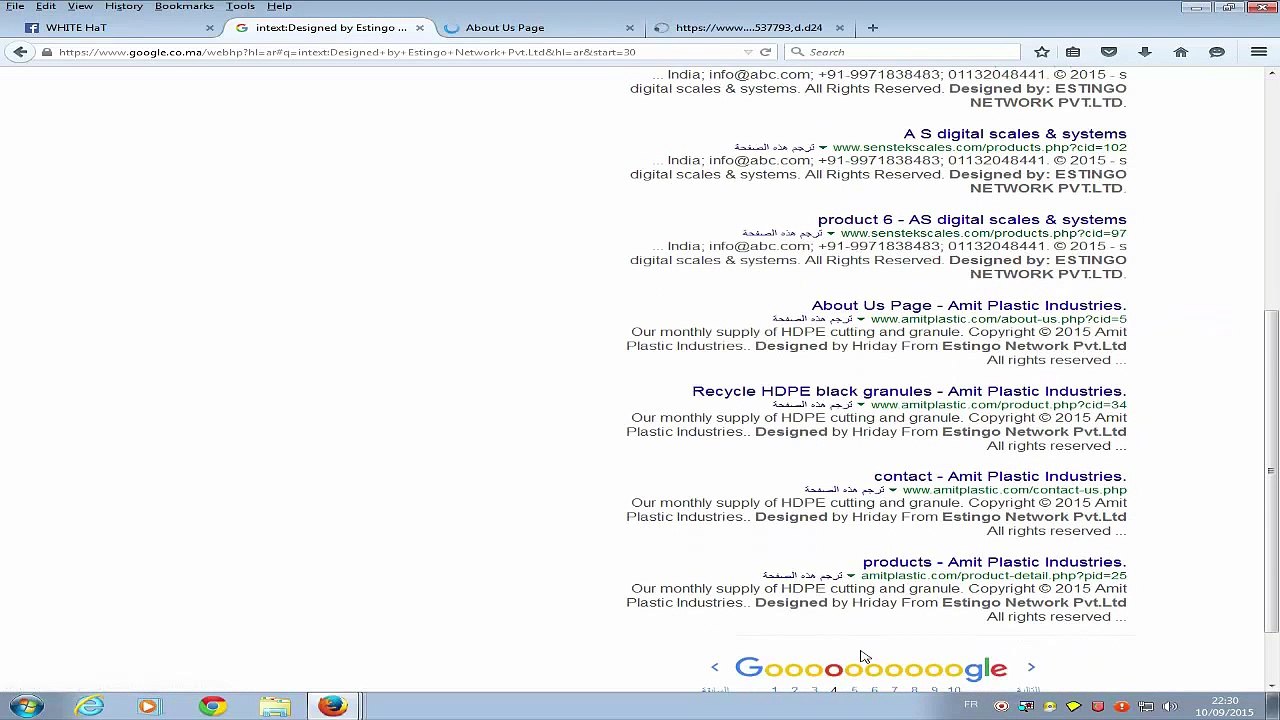
Task: Save page to Pocket icon
Action: [1109, 52]
